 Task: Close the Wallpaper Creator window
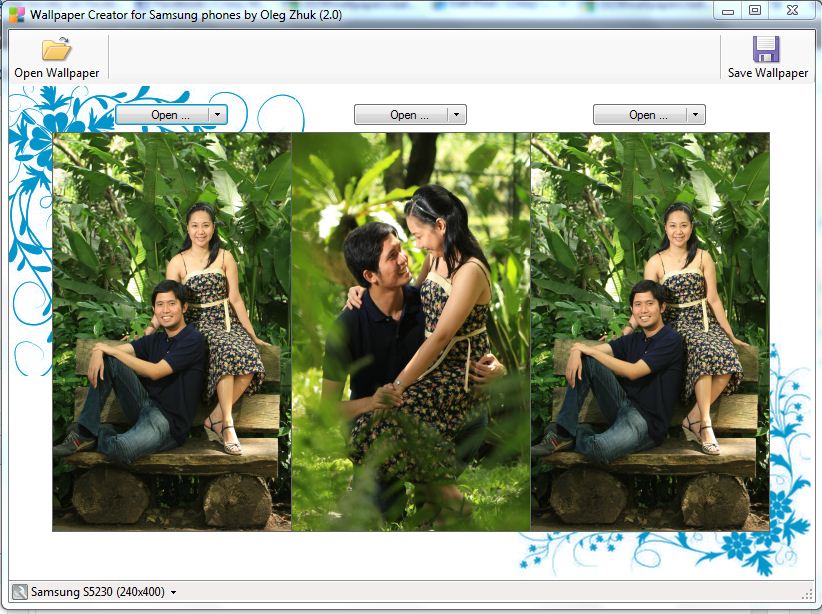pyautogui.click(x=793, y=10)
